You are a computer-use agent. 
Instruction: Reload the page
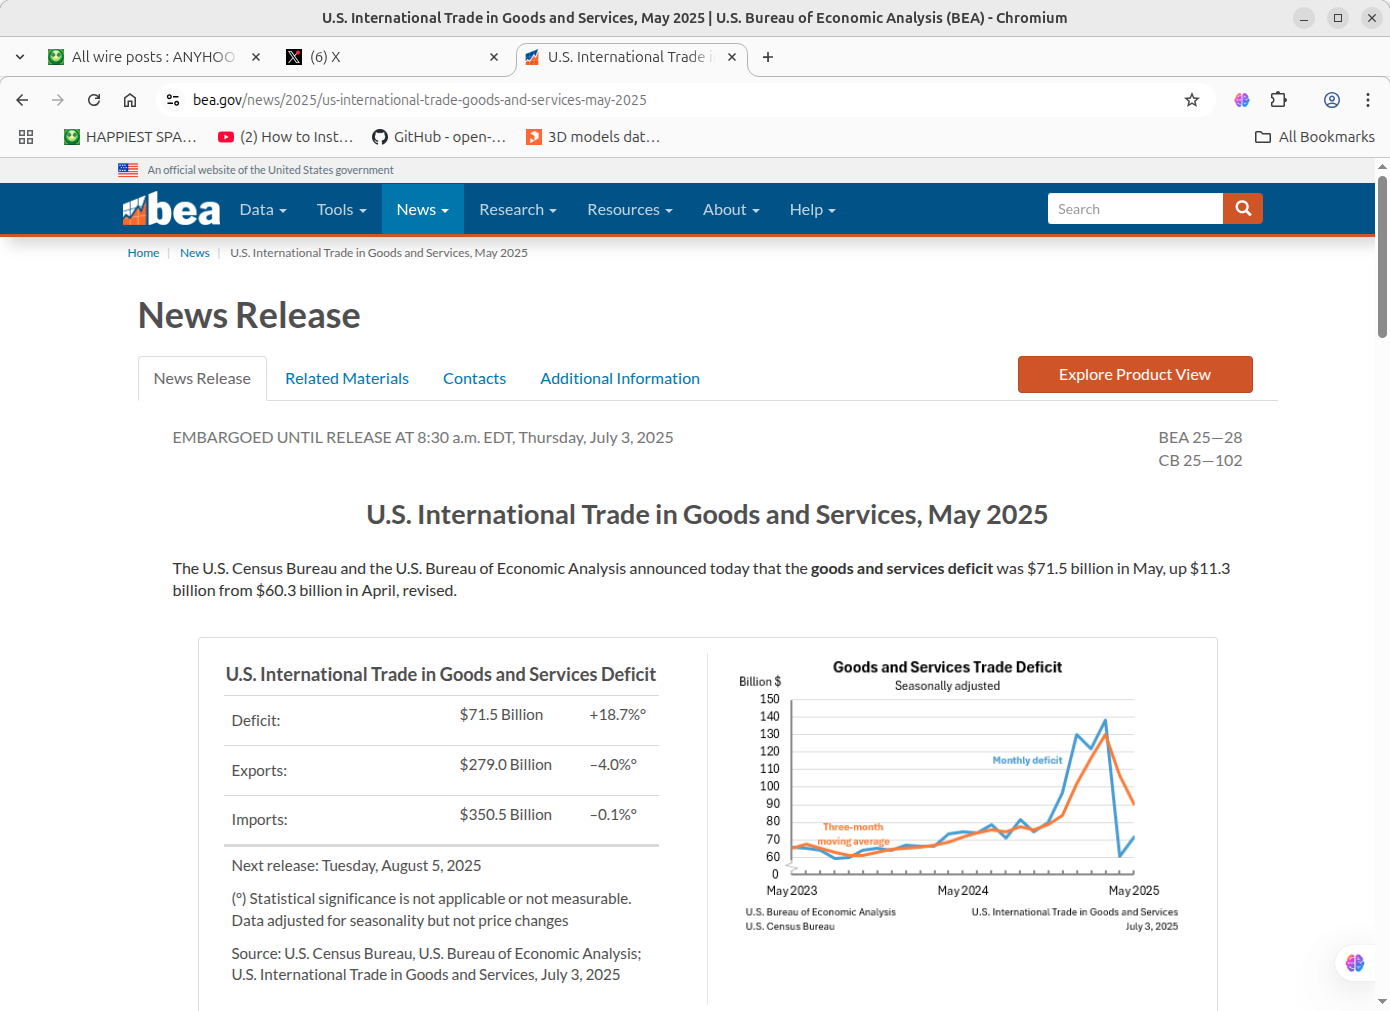tap(94, 100)
